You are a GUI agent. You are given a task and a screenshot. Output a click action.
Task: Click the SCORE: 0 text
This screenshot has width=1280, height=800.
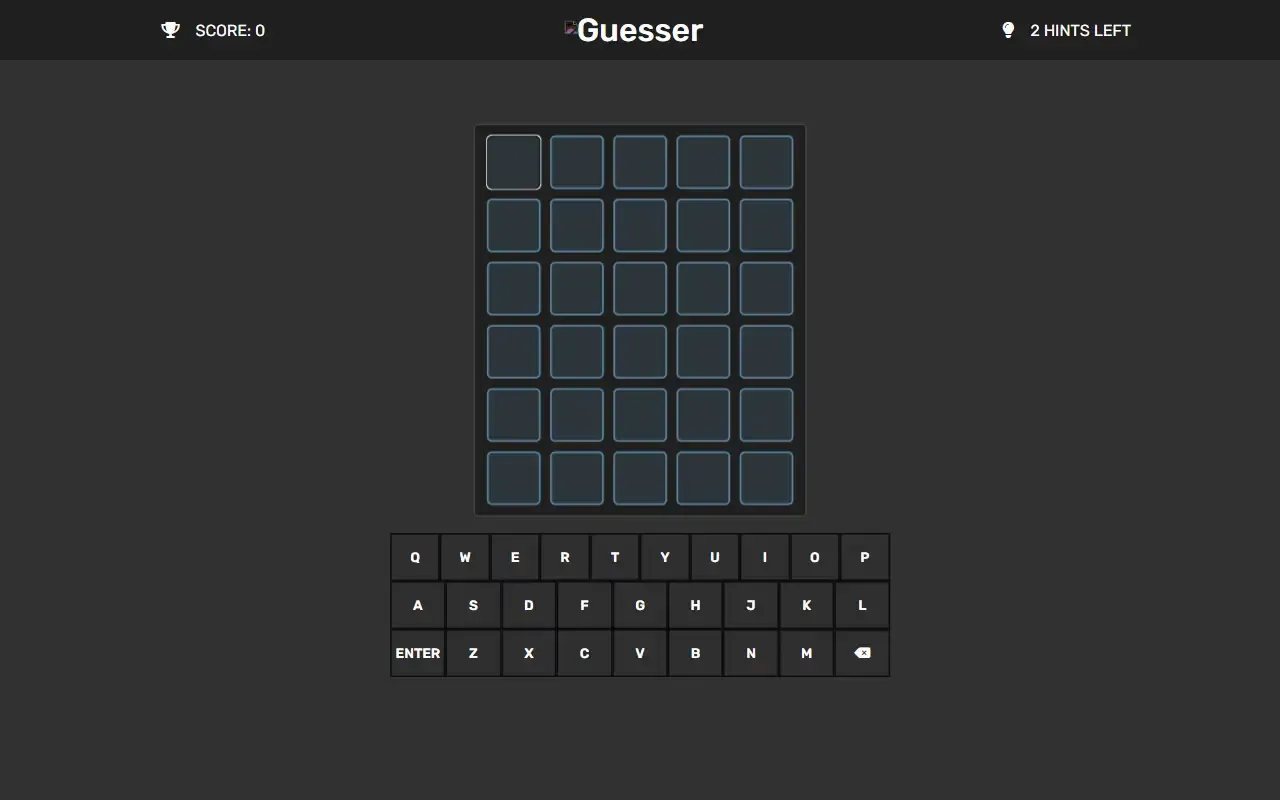[x=230, y=30]
